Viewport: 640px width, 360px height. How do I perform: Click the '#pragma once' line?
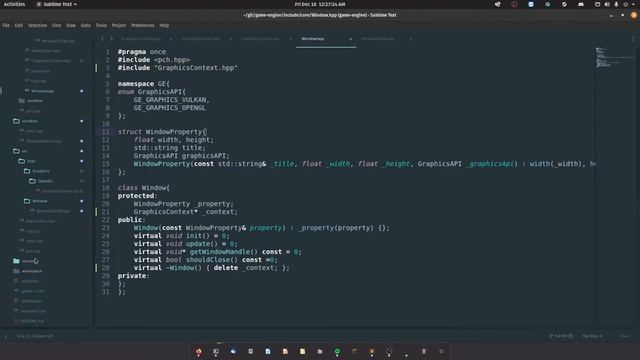click(142, 52)
